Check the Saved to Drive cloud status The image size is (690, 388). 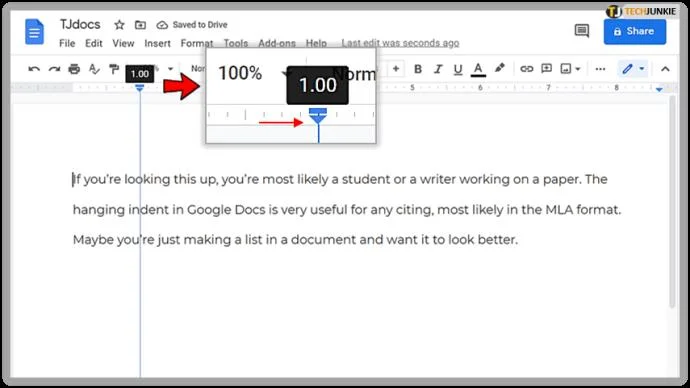coord(192,25)
